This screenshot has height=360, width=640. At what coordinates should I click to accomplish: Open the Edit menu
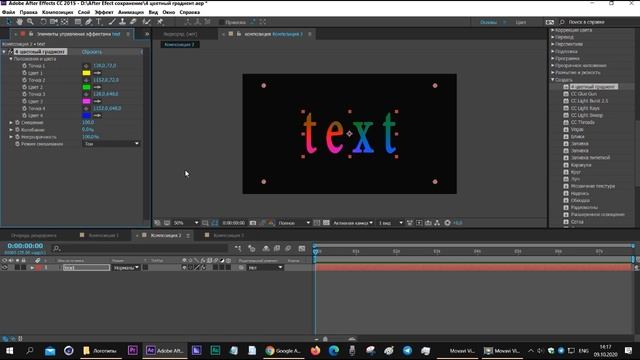(x=29, y=12)
